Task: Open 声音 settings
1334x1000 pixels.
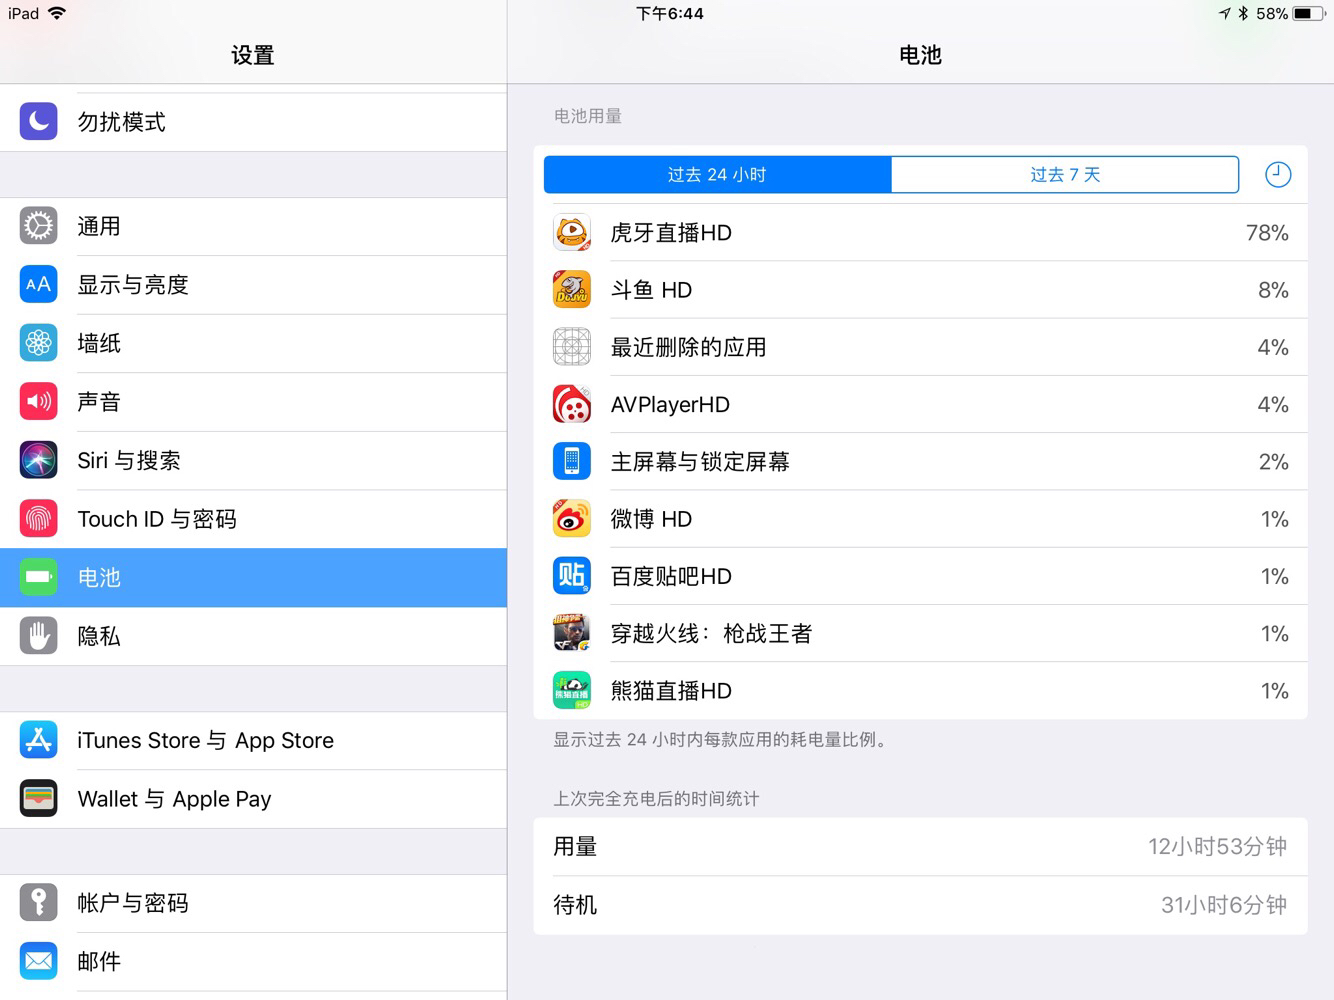Action: click(253, 402)
